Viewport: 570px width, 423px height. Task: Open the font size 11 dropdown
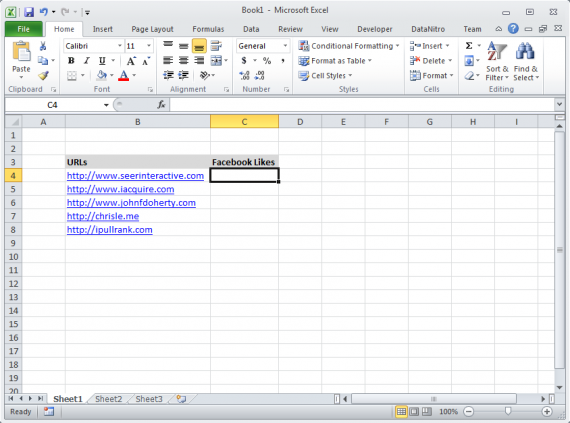point(149,46)
